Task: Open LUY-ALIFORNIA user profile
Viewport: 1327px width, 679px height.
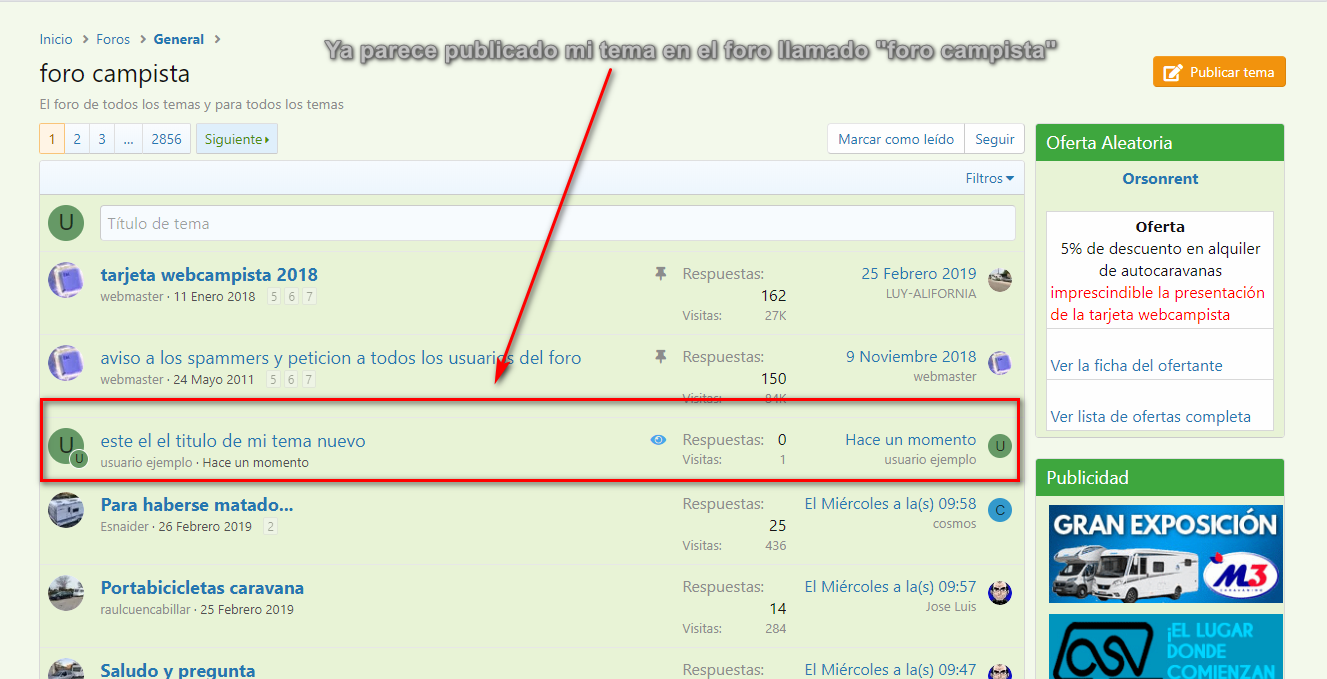Action: pos(931,294)
